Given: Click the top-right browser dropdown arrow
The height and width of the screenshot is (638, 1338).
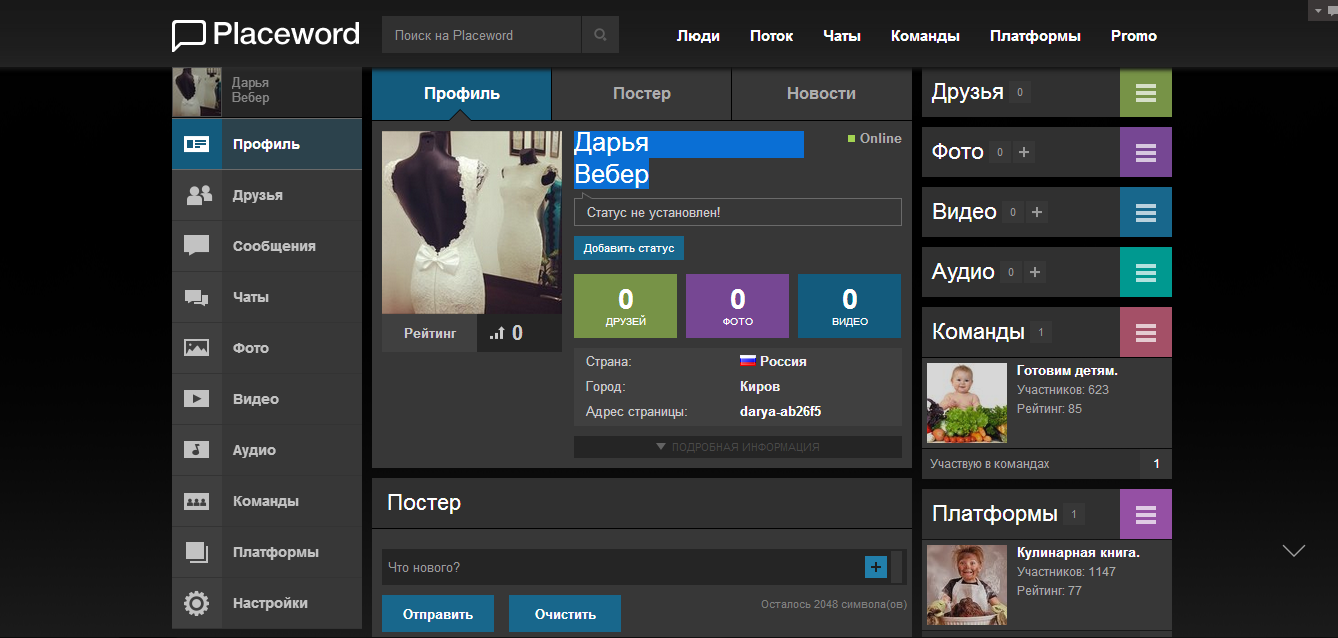Looking at the screenshot, I should (1318, 10).
